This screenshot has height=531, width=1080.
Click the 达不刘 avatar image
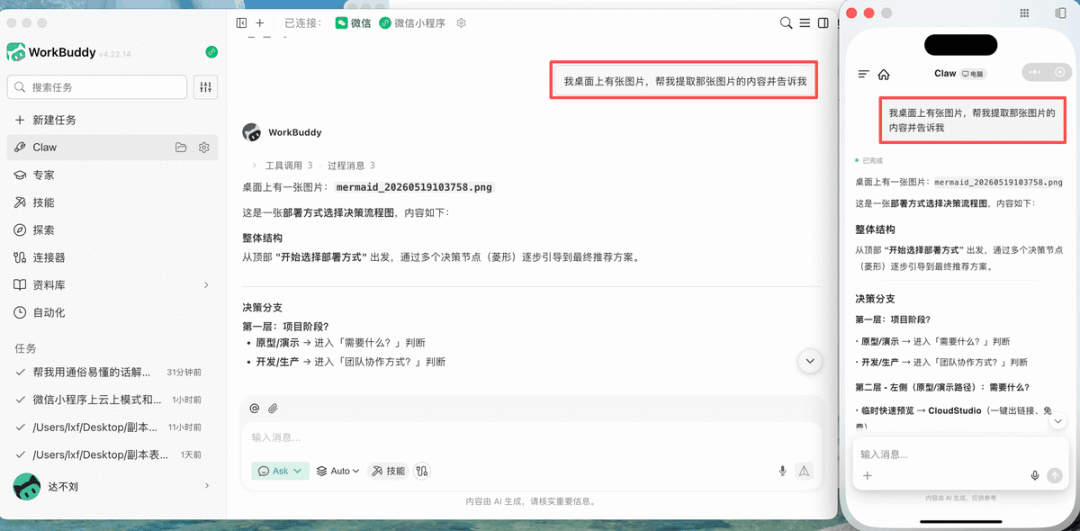27,486
